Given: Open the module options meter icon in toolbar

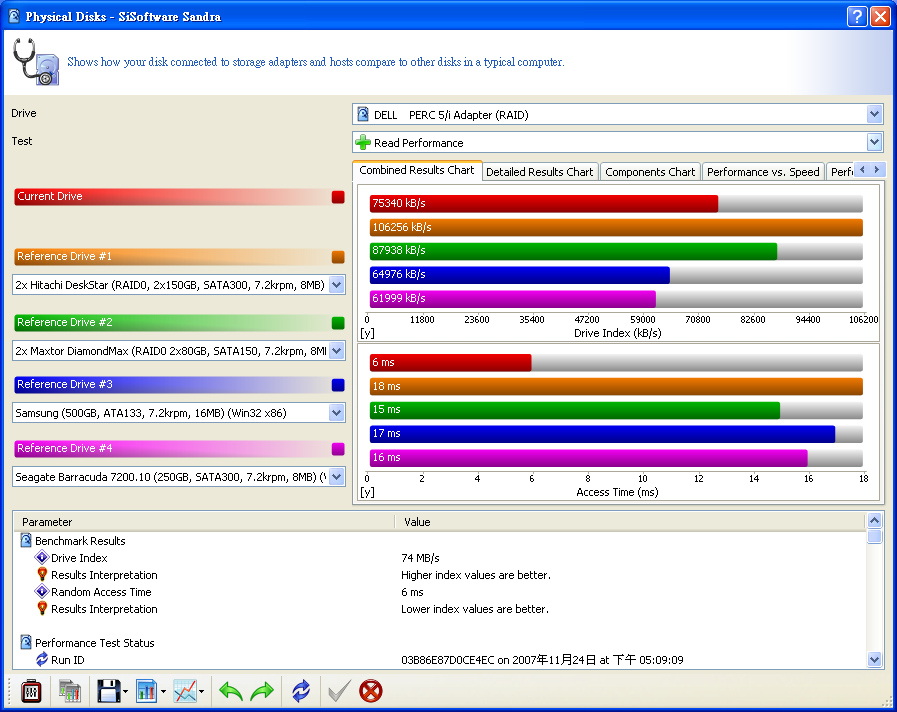Looking at the screenshot, I should 31,691.
